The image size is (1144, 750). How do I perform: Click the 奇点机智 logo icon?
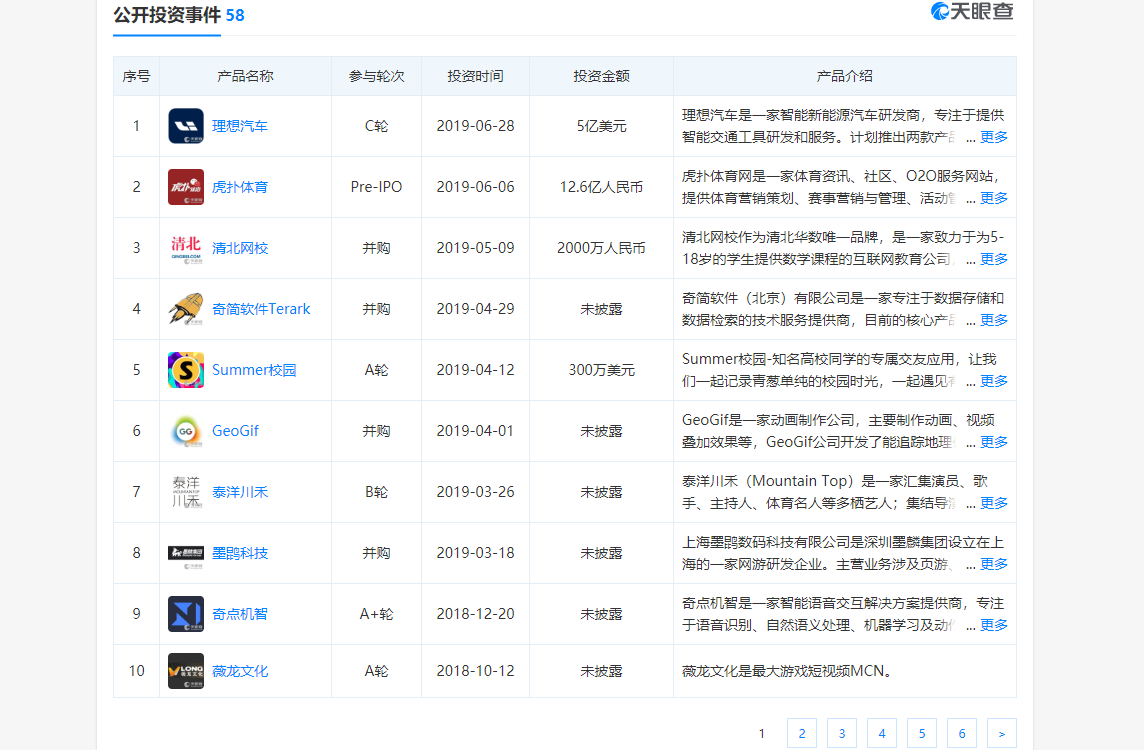point(186,614)
